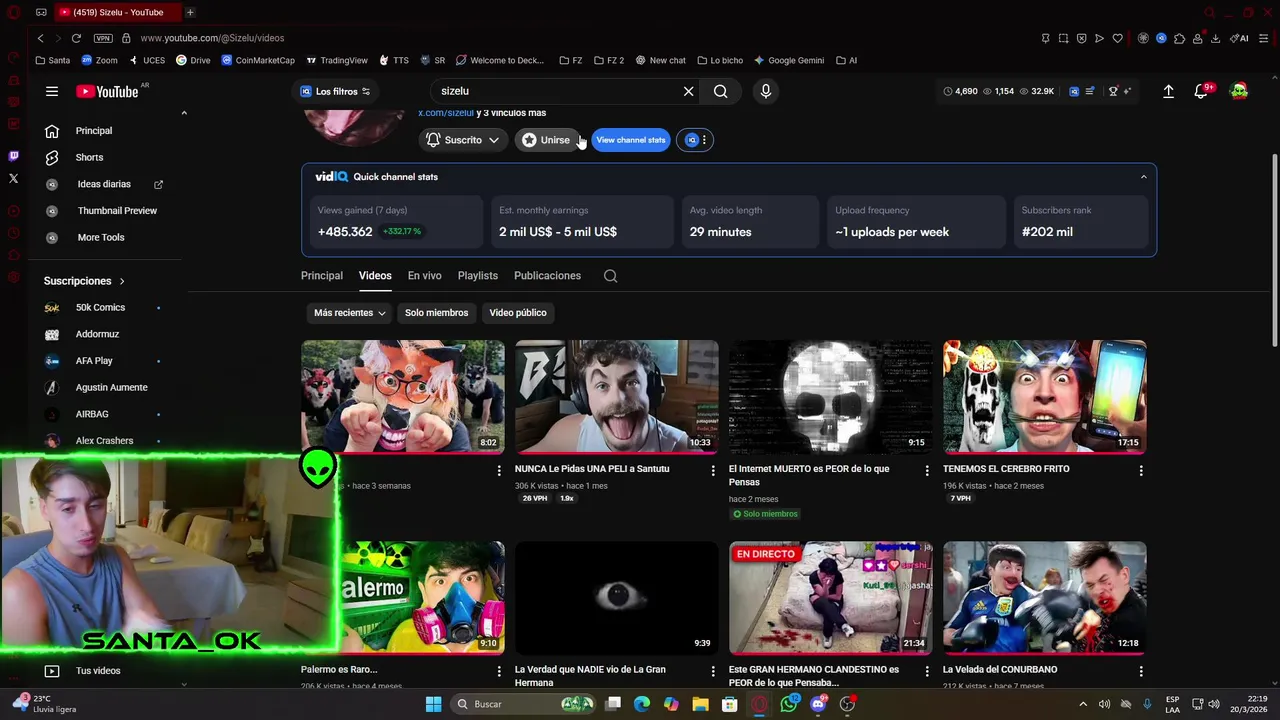Open 'Thumbnail Preview' in the sidebar

click(x=117, y=211)
